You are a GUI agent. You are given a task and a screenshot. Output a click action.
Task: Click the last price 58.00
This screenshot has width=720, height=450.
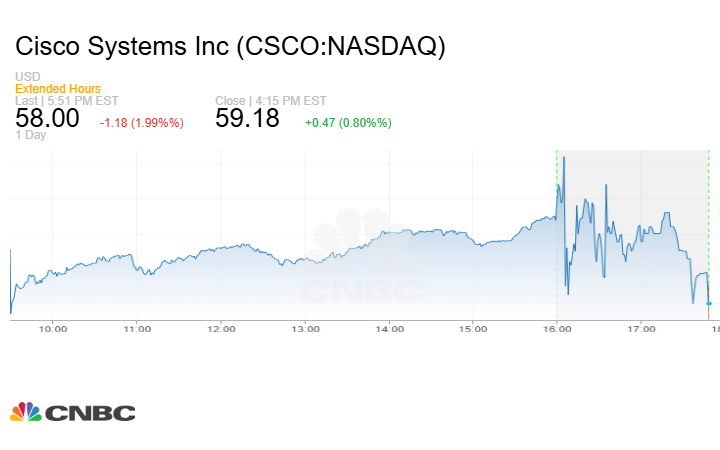pyautogui.click(x=47, y=118)
